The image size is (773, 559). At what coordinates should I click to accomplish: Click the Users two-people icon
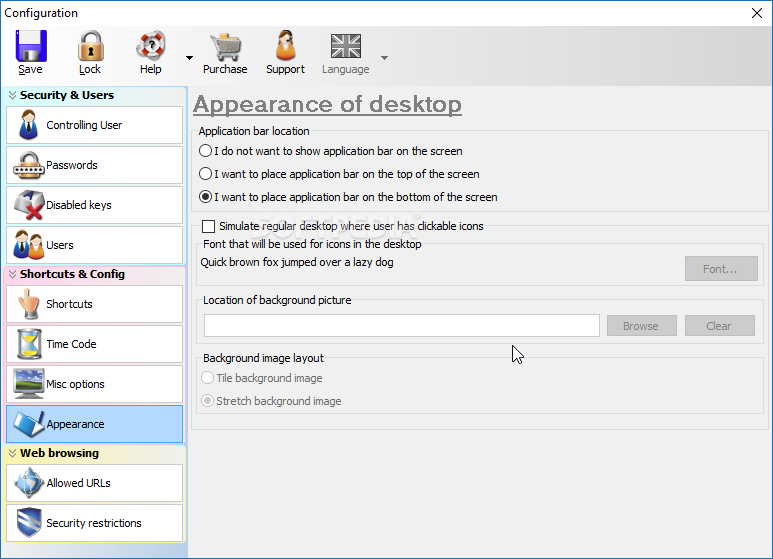pos(29,245)
